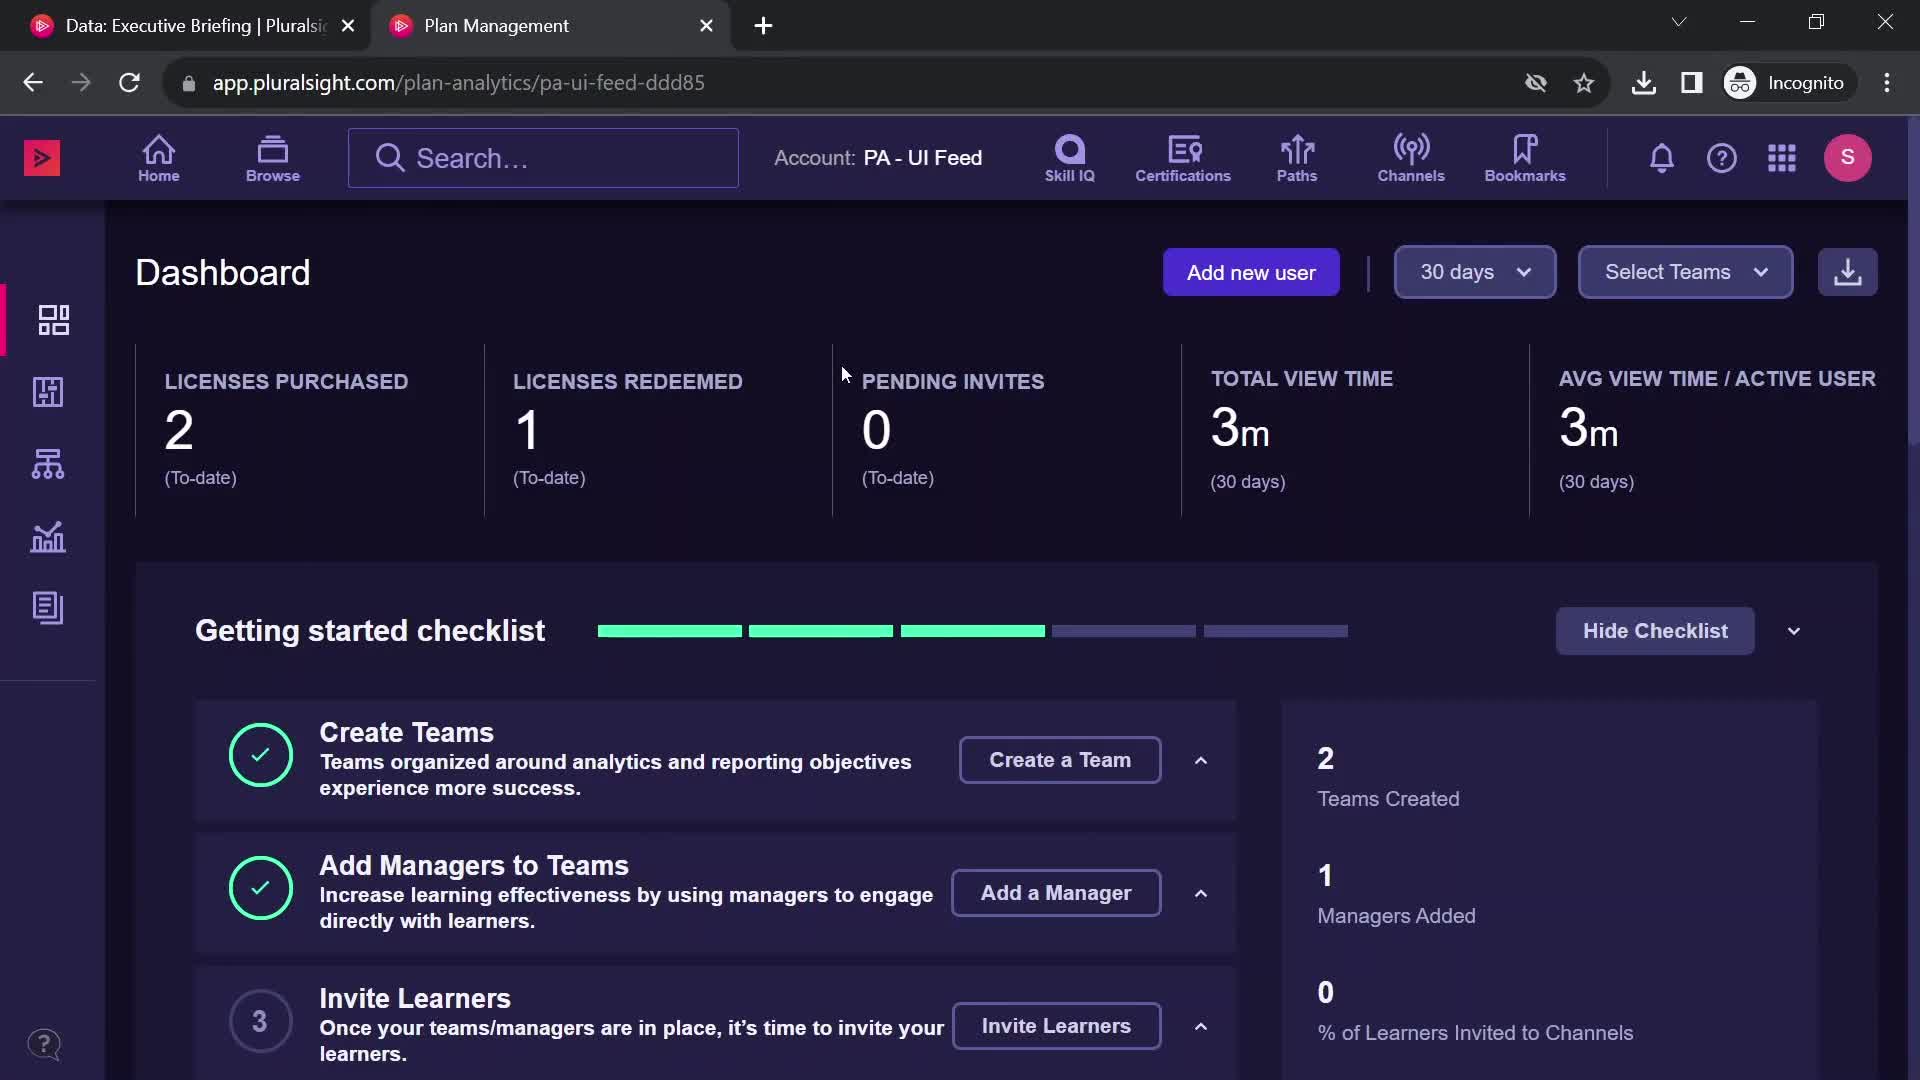Close the Data: Executive Briefing tab
Image resolution: width=1920 pixels, height=1080 pixels.
347,26
